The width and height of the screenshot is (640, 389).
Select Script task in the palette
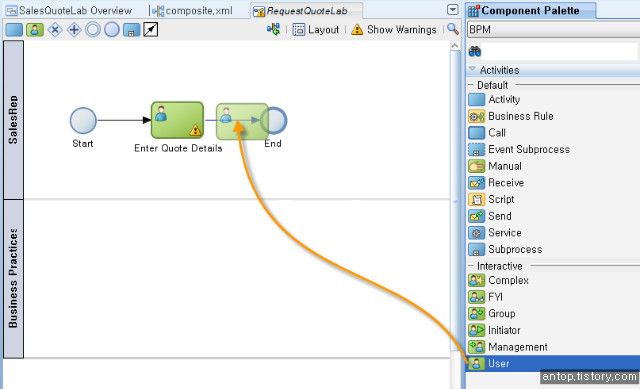(491, 199)
